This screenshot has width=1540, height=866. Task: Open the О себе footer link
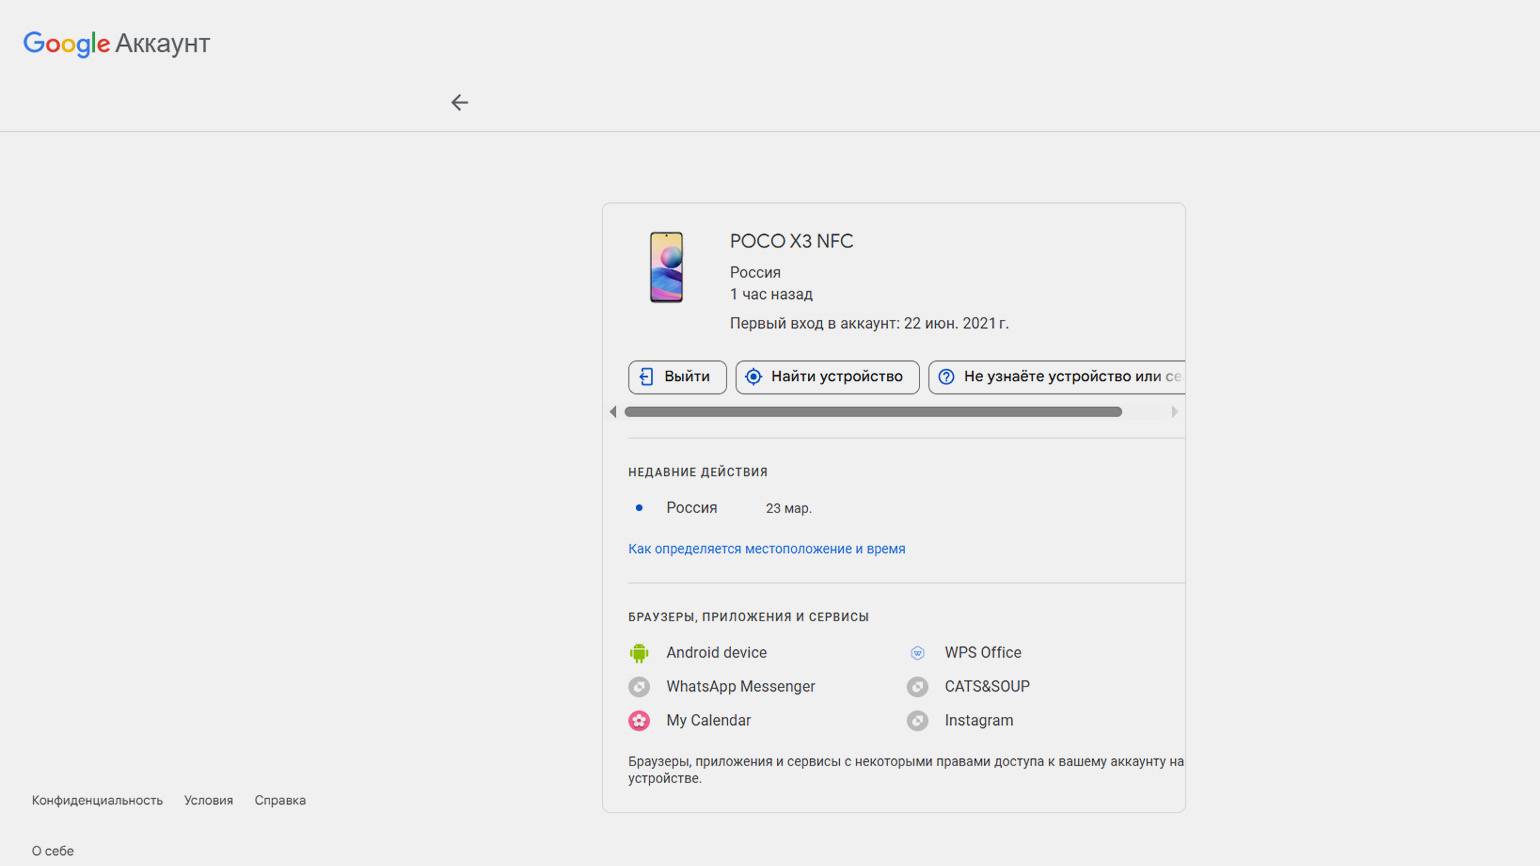pyautogui.click(x=53, y=852)
